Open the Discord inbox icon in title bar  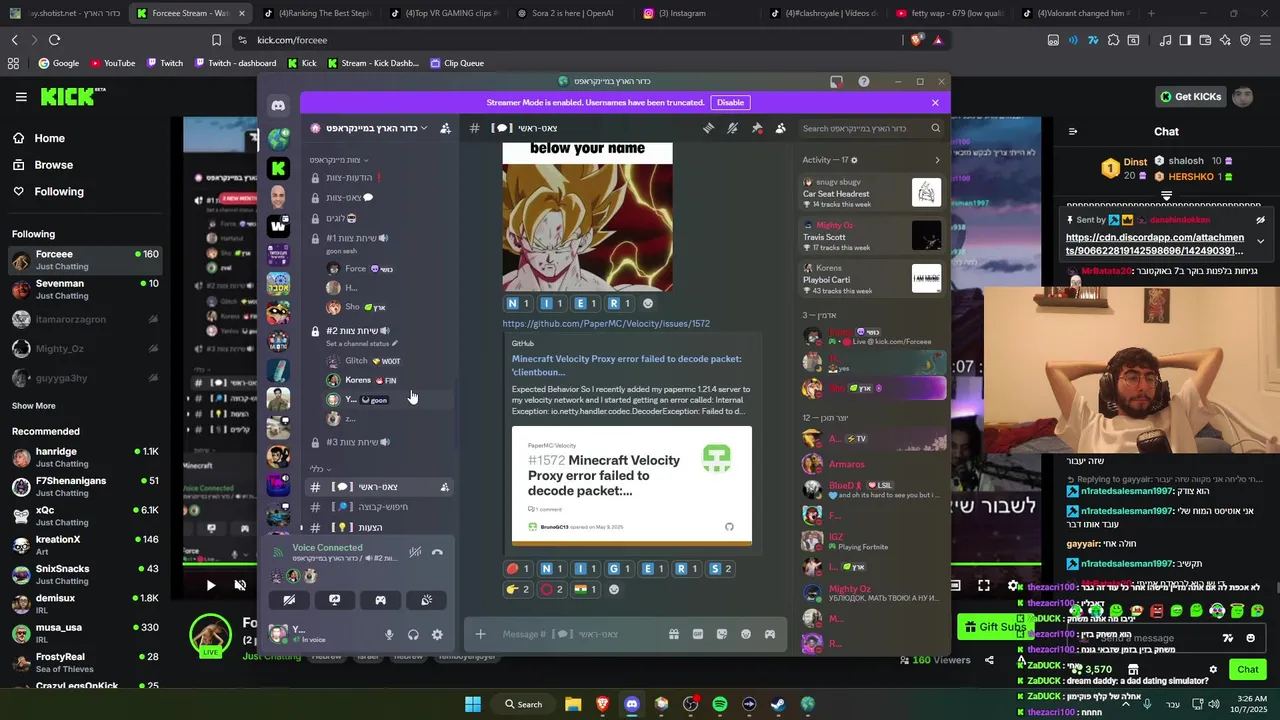click(x=836, y=82)
